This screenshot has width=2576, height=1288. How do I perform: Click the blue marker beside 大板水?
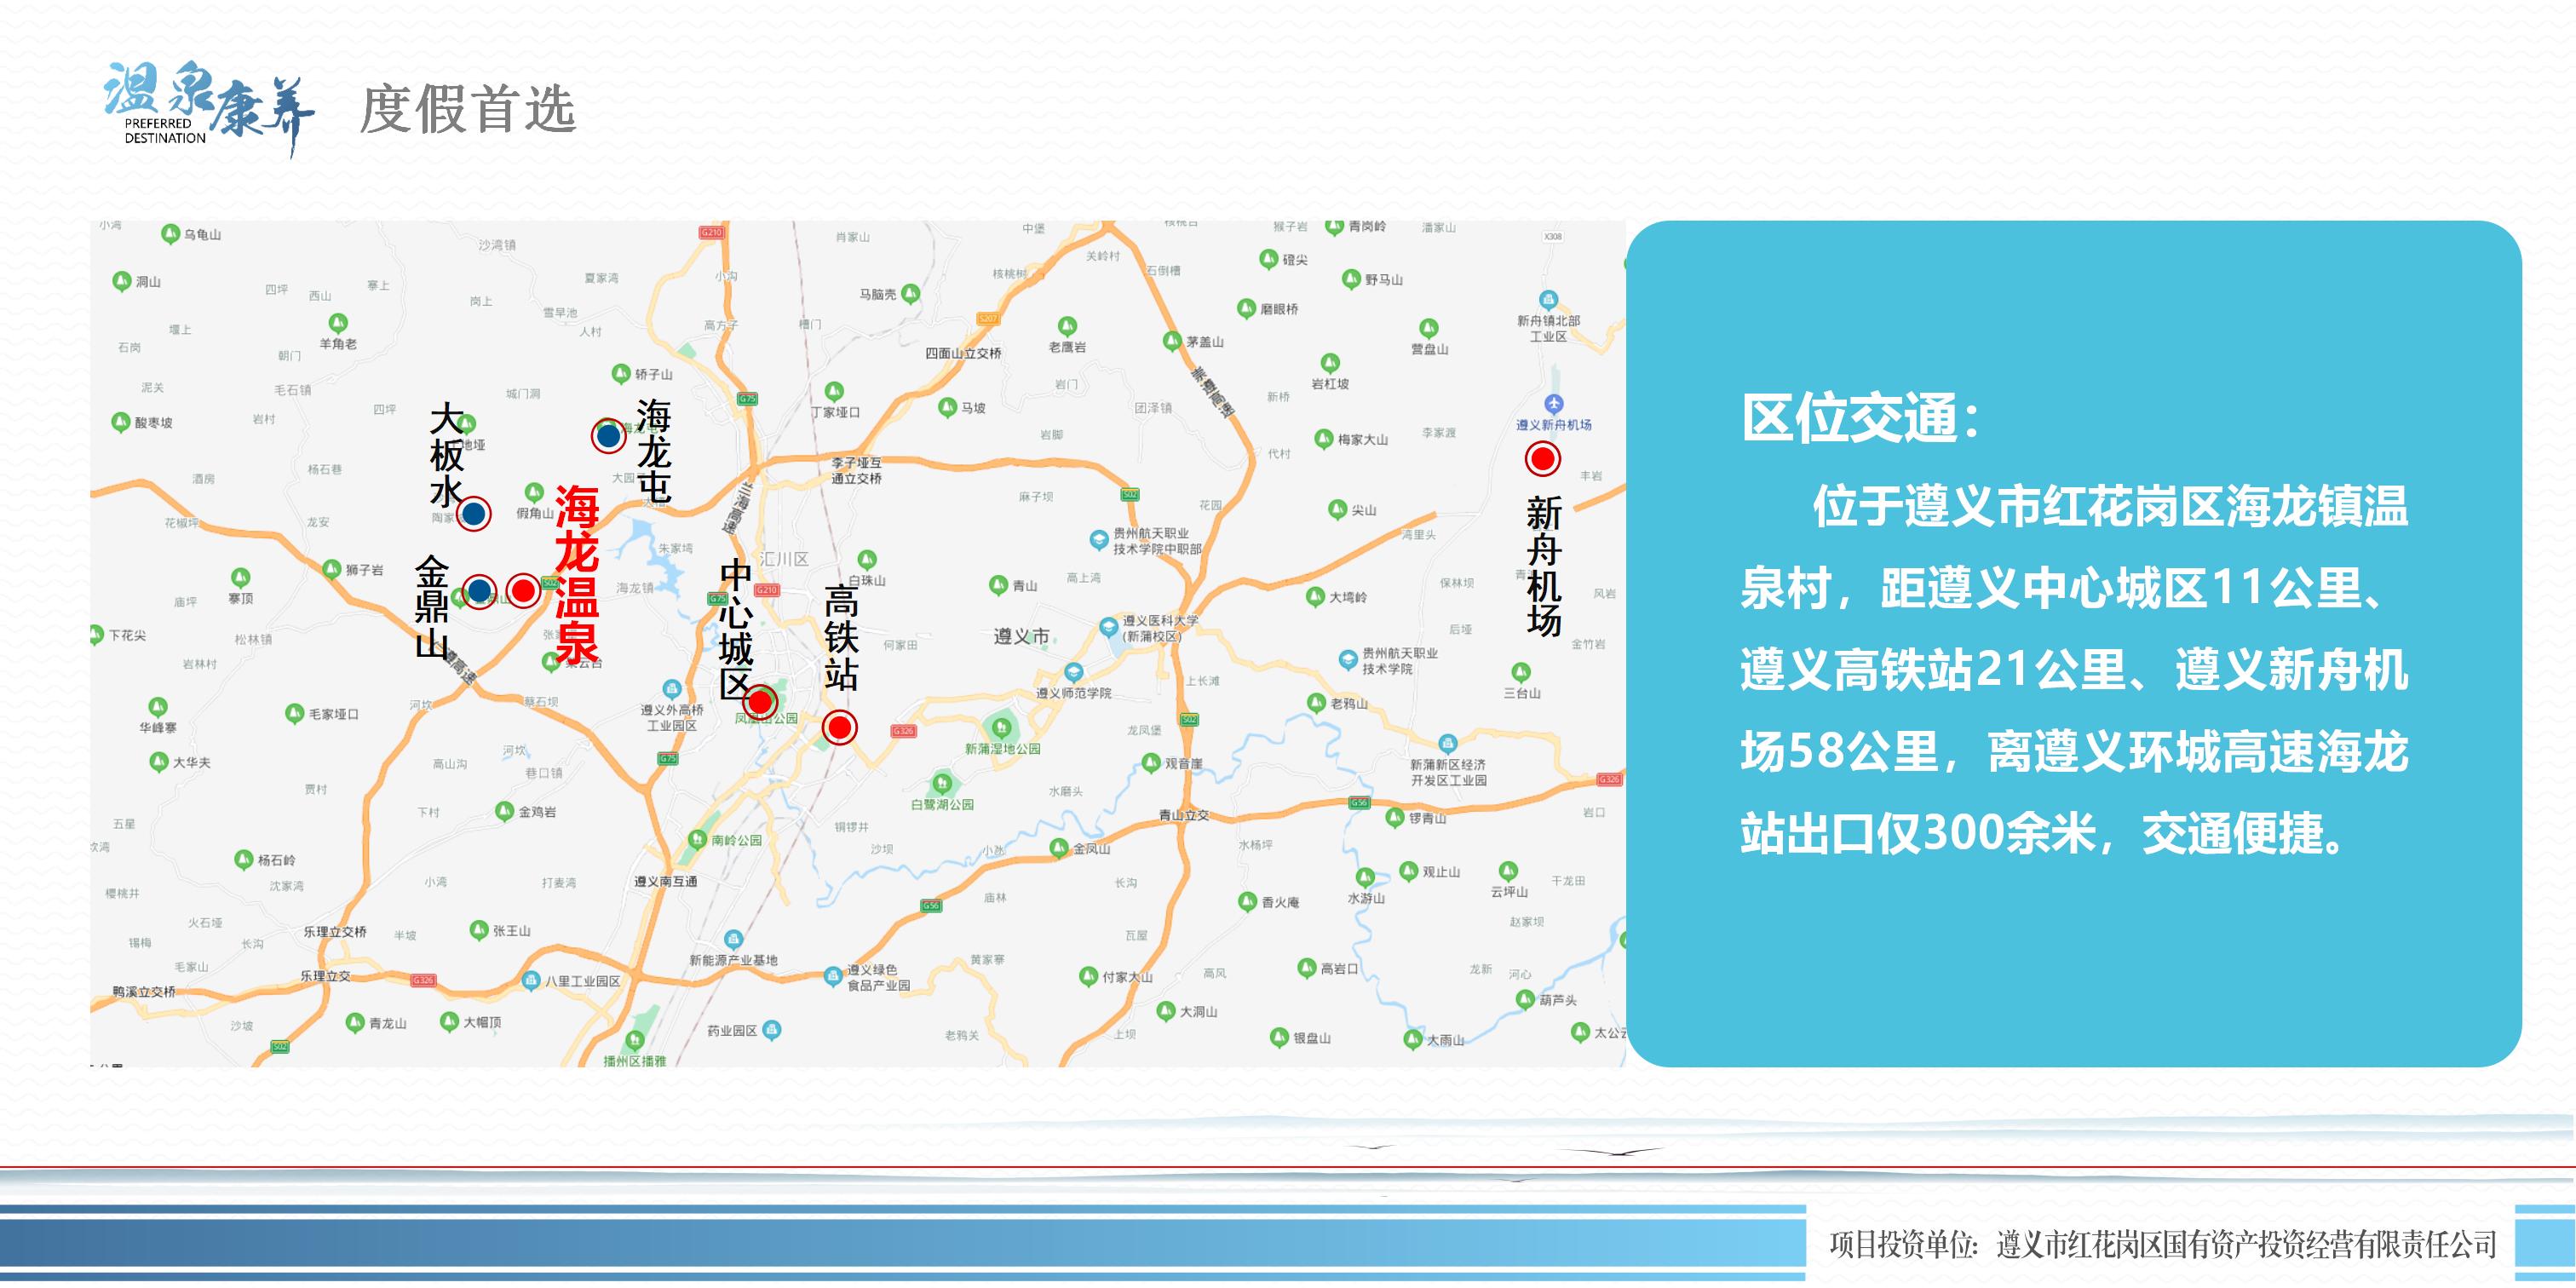click(x=474, y=514)
